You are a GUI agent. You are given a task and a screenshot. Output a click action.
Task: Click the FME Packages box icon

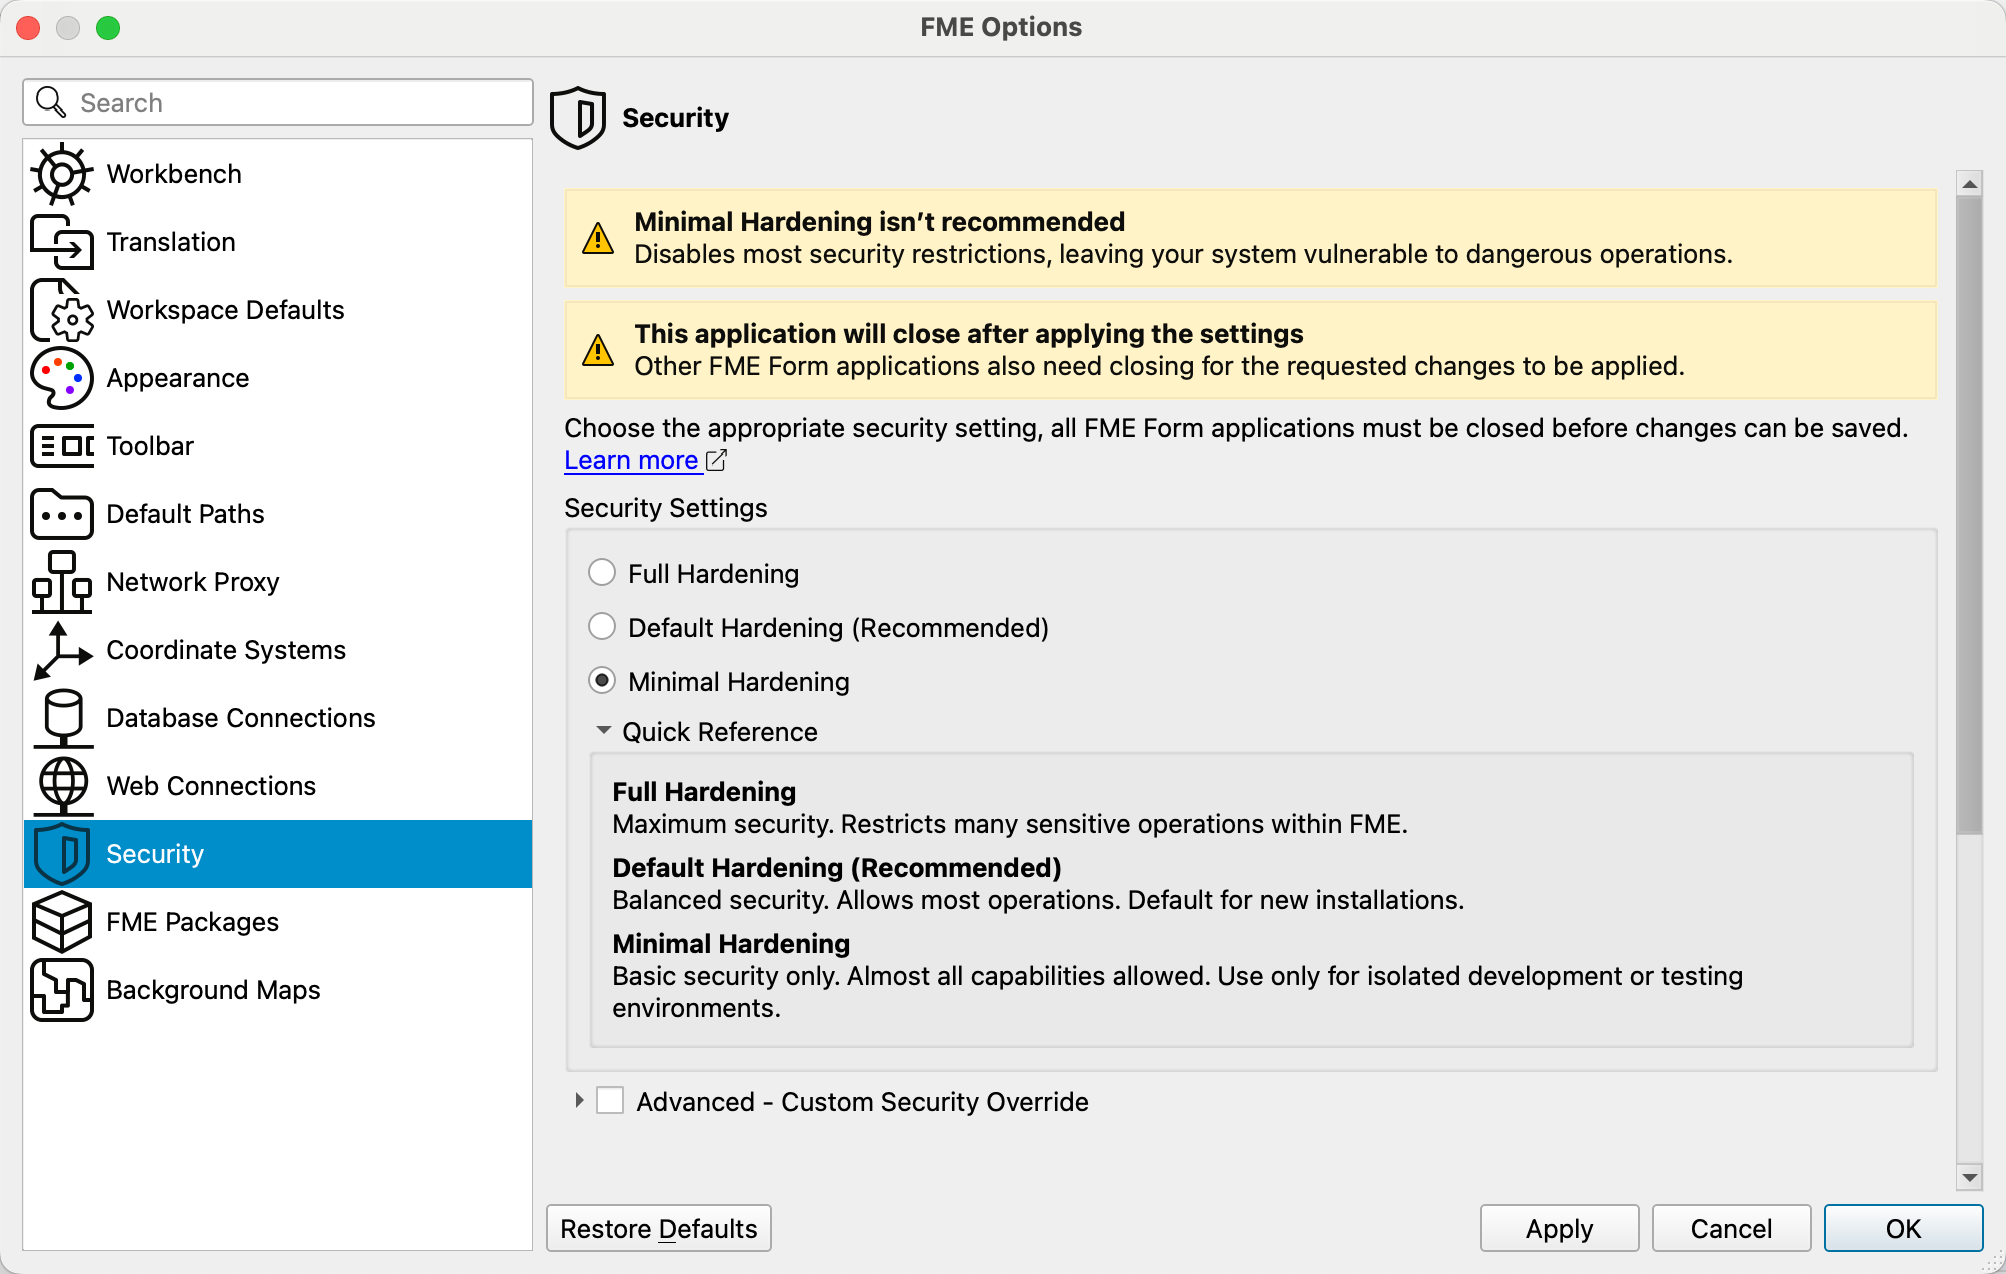(62, 922)
